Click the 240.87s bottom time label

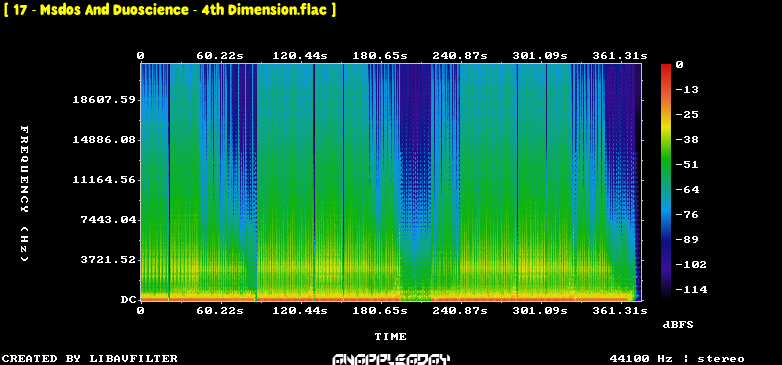tap(460, 311)
